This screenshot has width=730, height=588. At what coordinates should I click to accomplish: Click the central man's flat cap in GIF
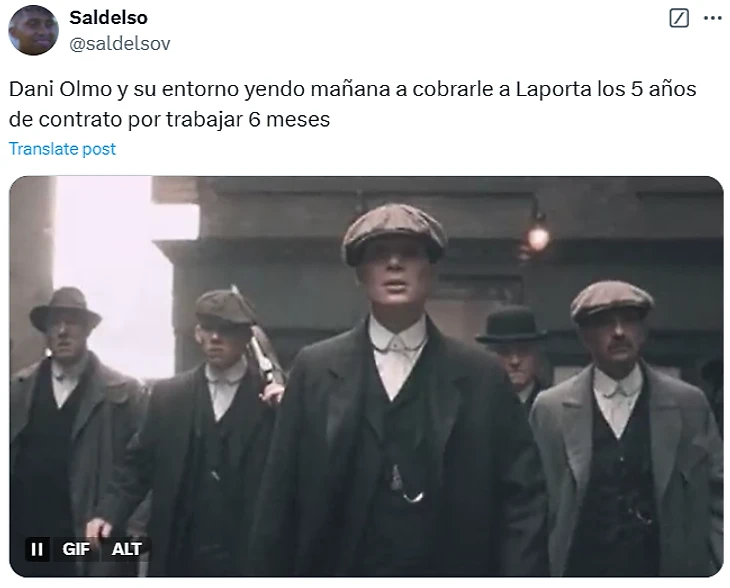tap(394, 234)
